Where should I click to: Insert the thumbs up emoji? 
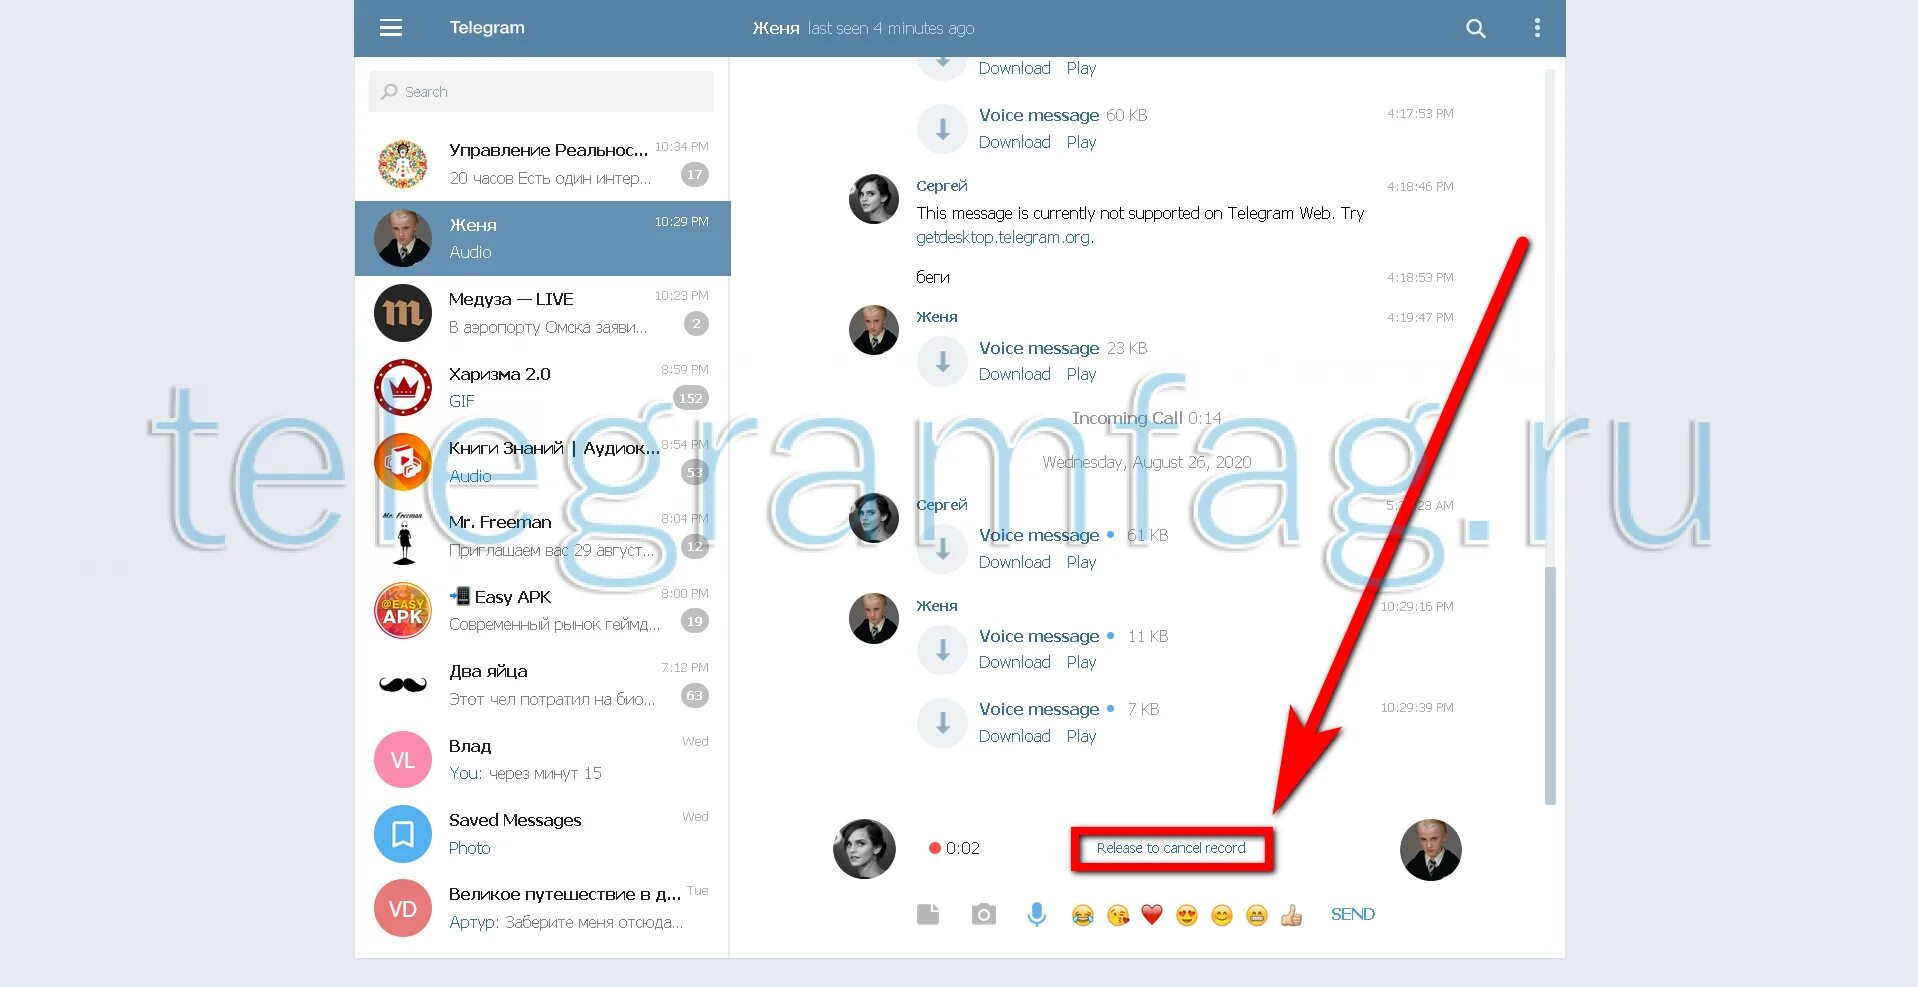(x=1291, y=915)
